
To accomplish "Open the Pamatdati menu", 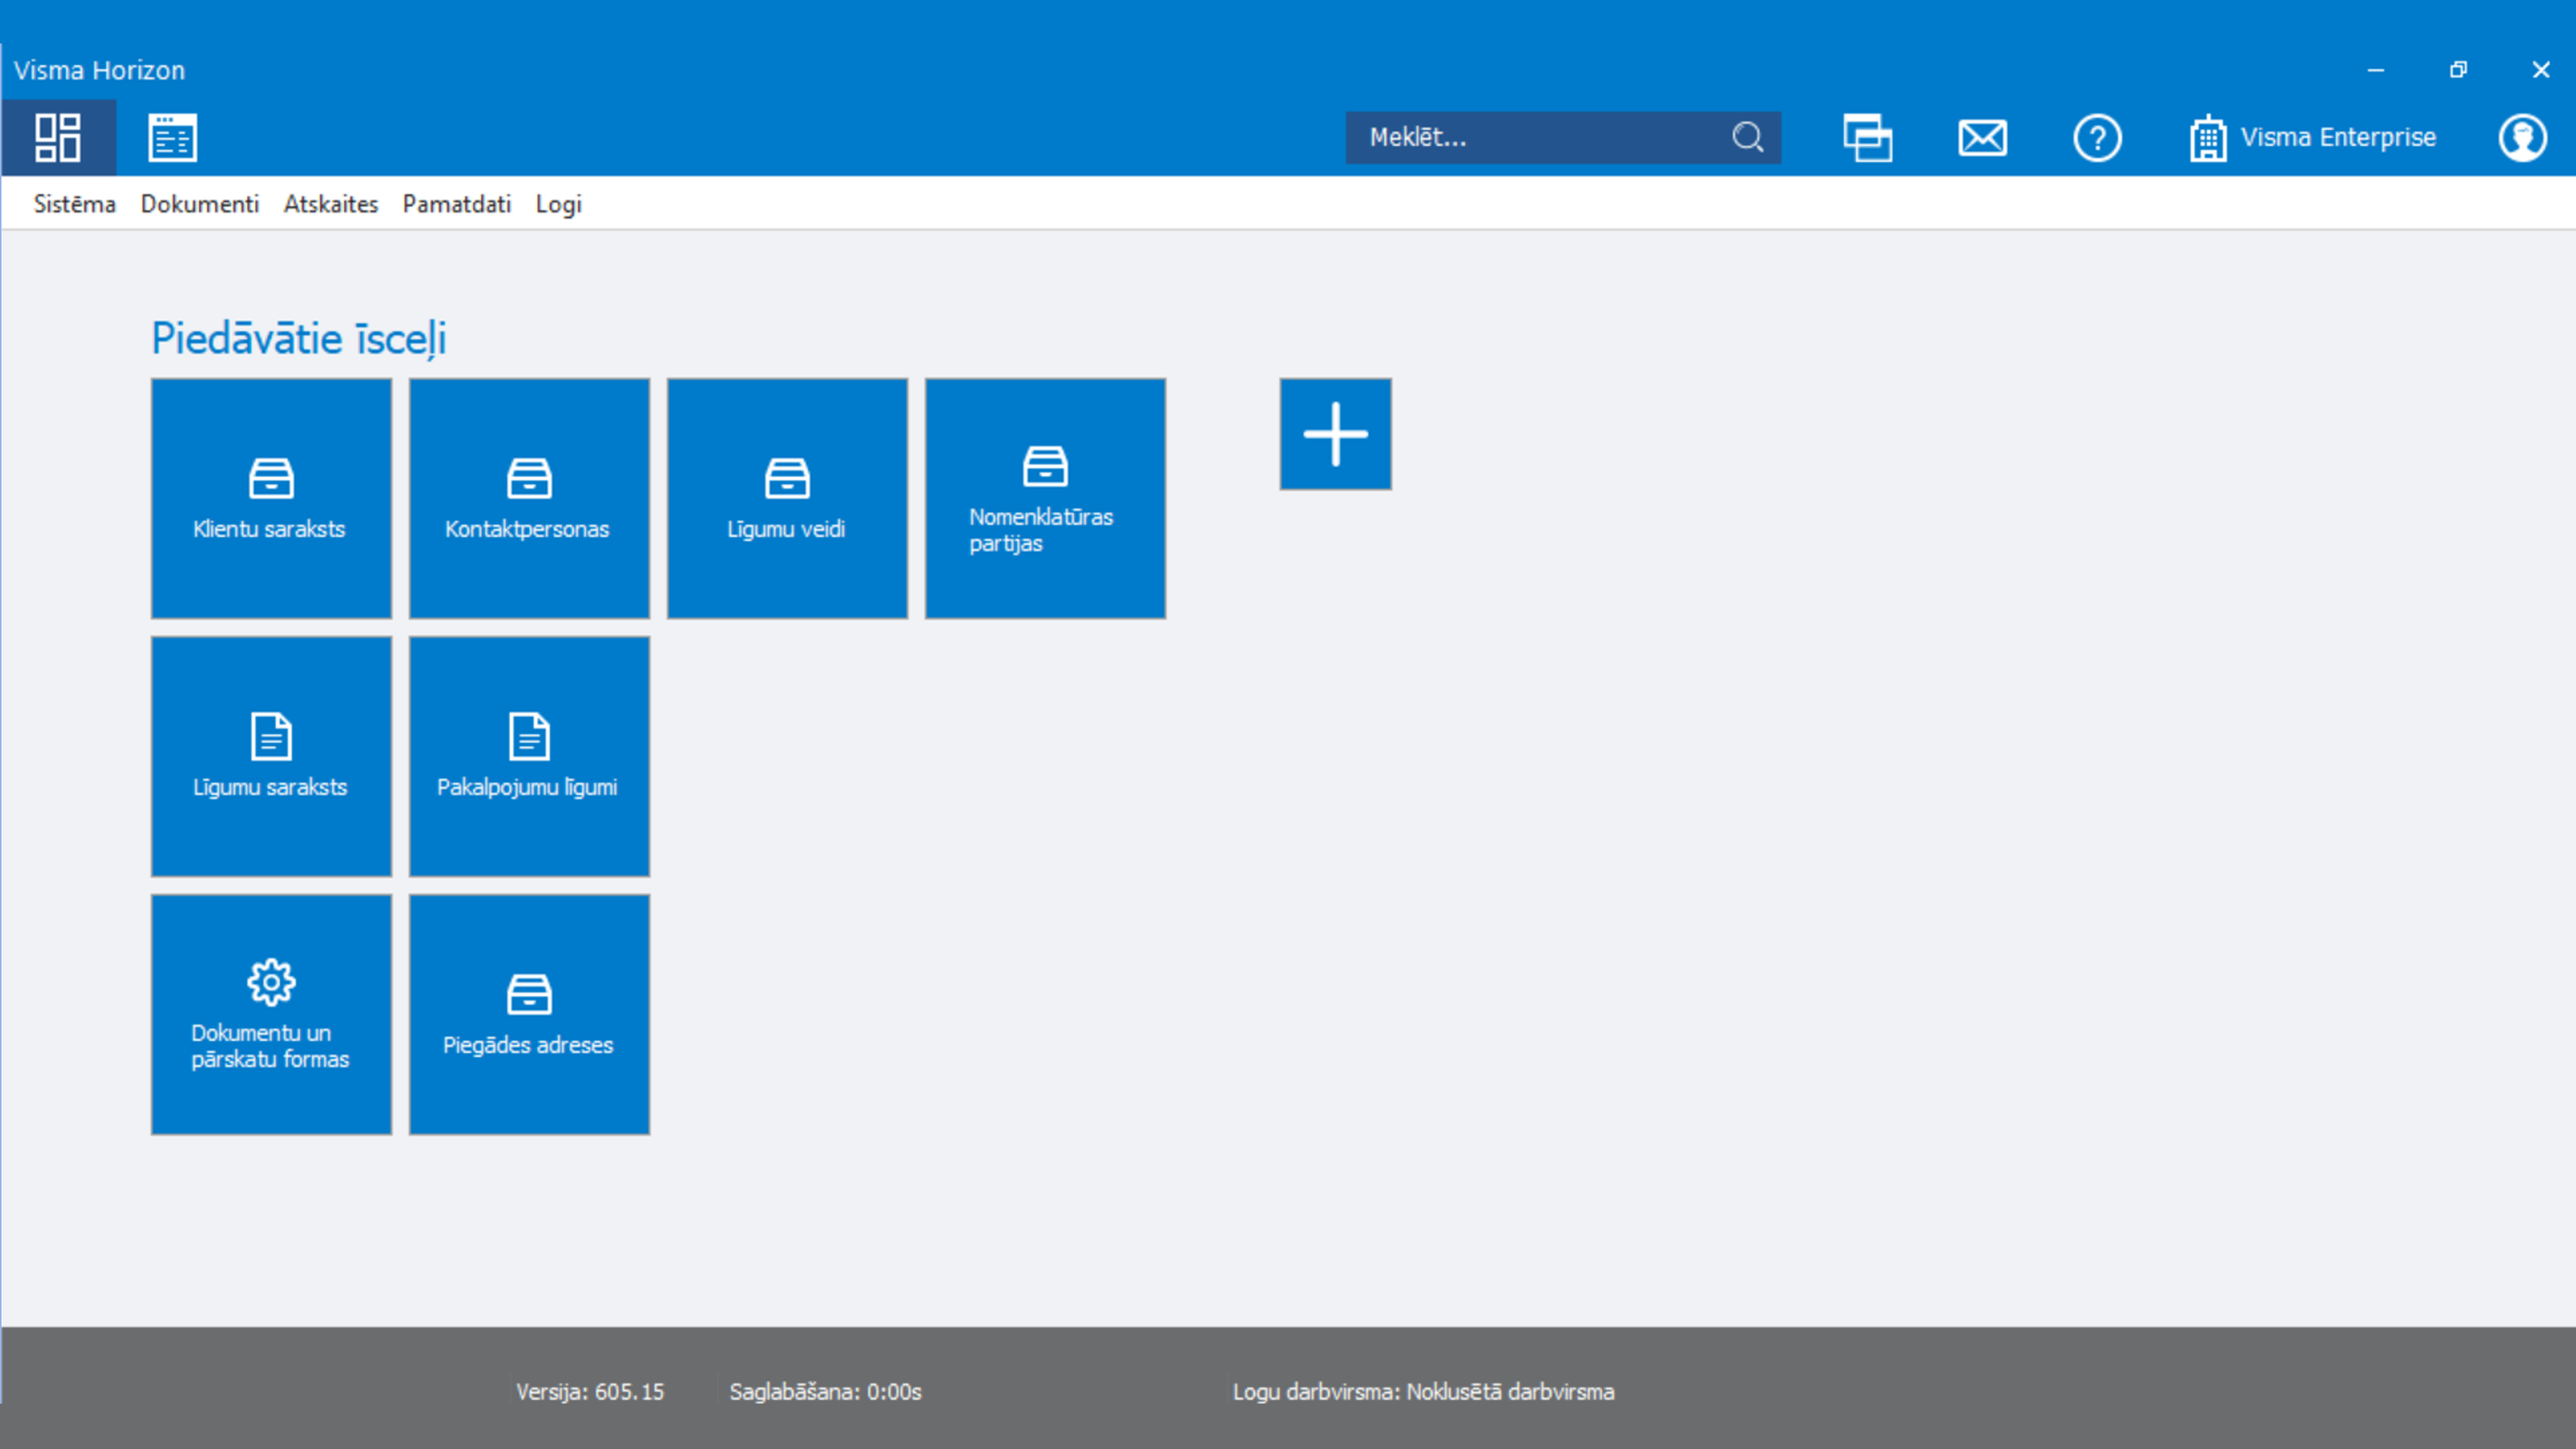I will click(457, 204).
